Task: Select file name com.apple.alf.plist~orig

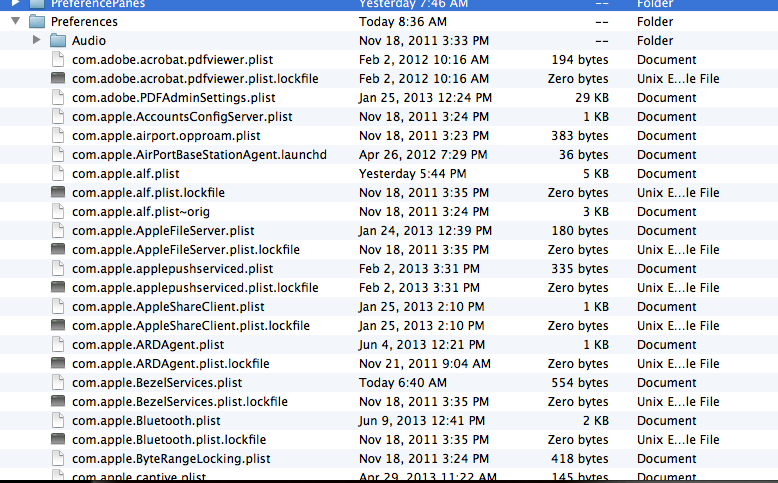Action: [x=141, y=212]
